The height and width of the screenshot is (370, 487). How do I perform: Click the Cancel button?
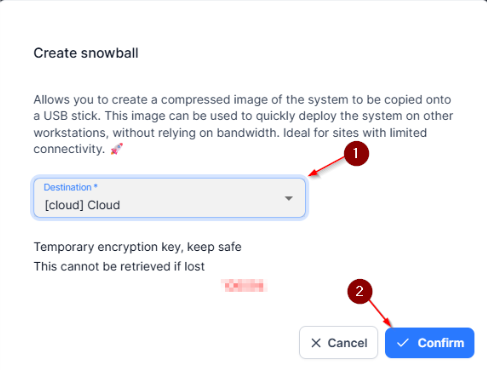pos(338,343)
